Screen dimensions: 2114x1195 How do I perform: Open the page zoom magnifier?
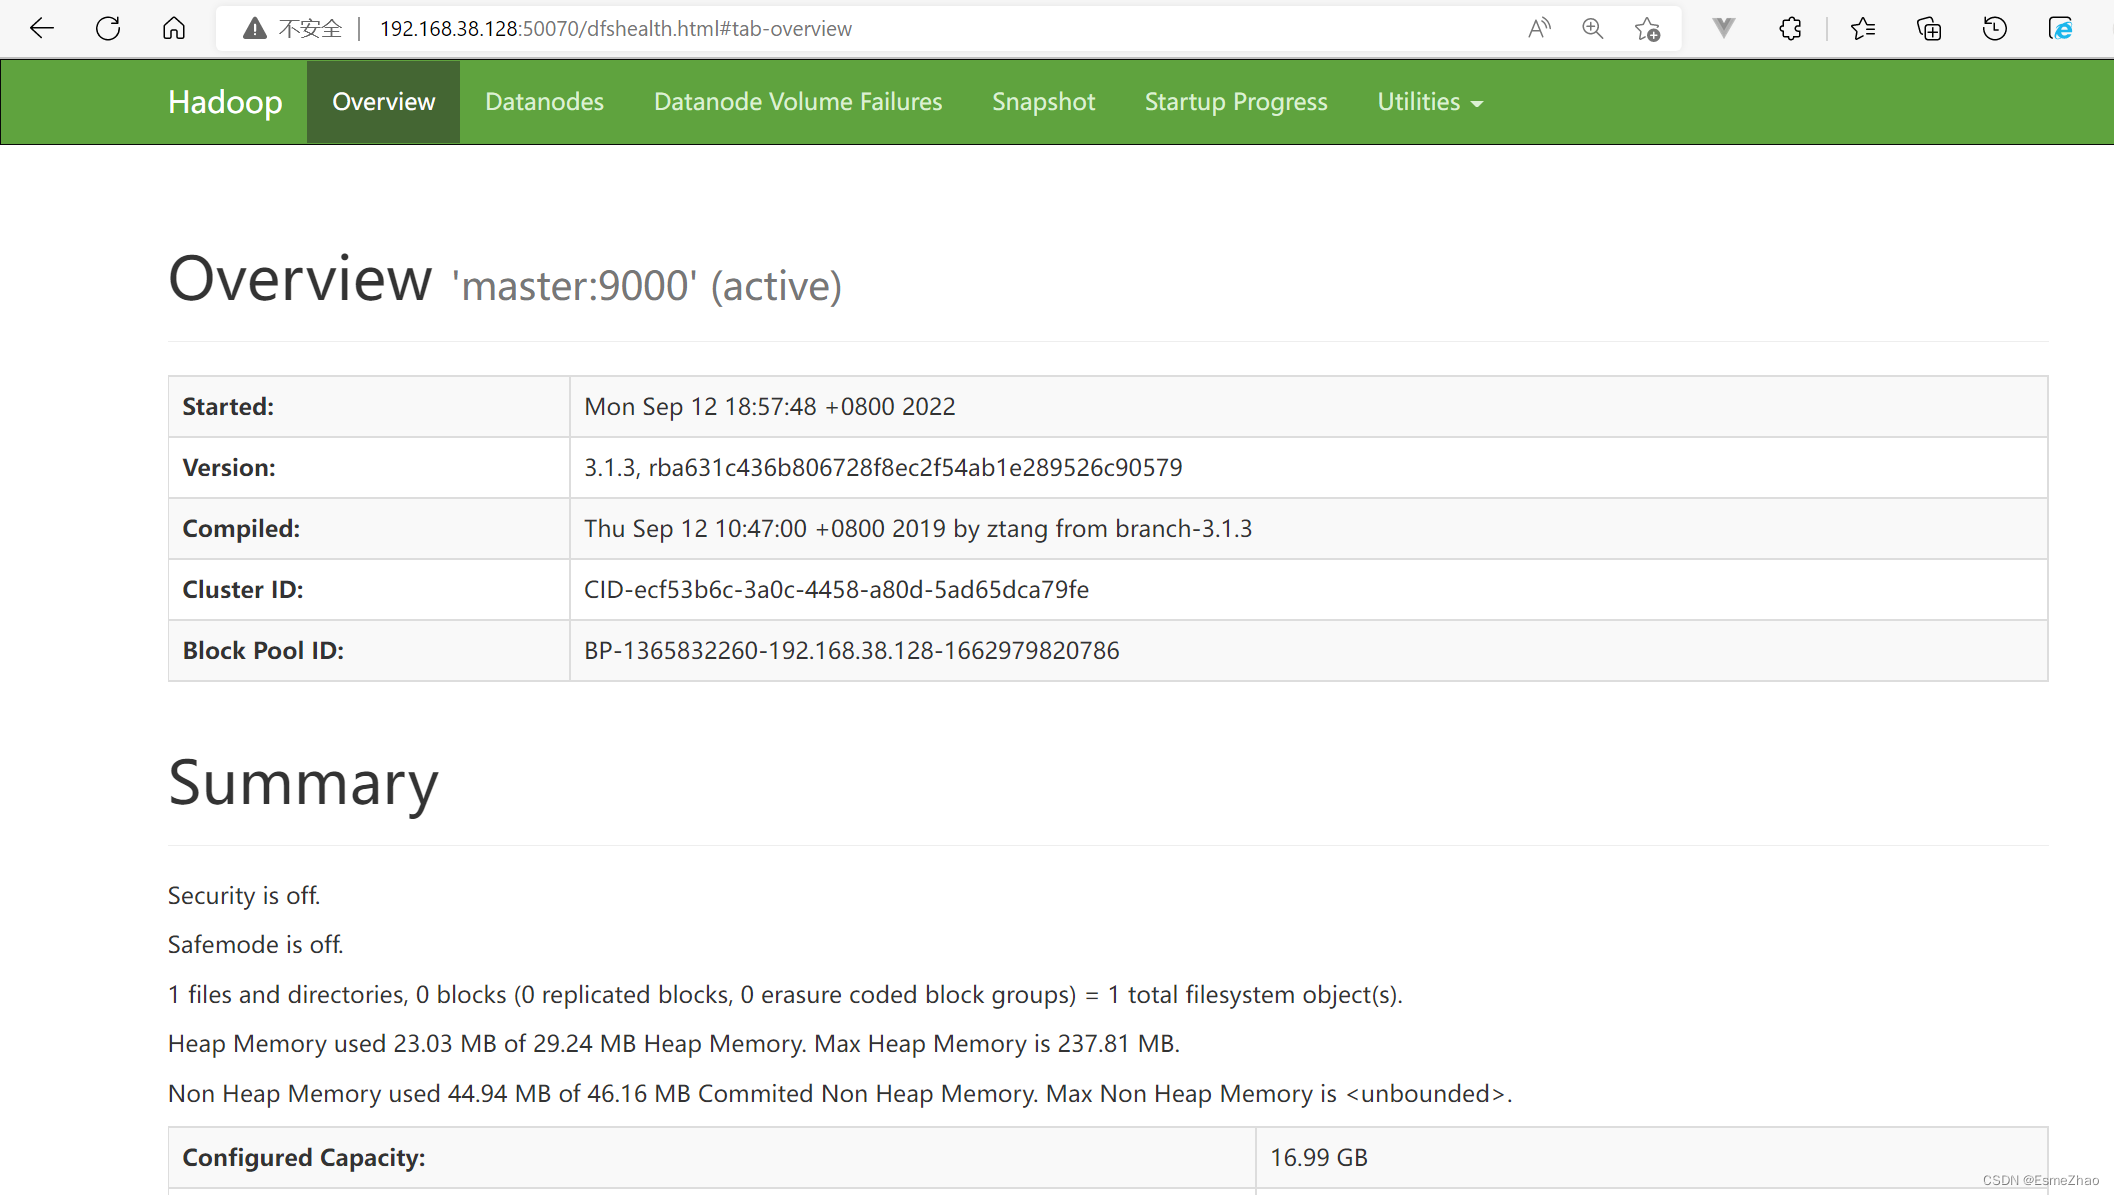[x=1592, y=28]
